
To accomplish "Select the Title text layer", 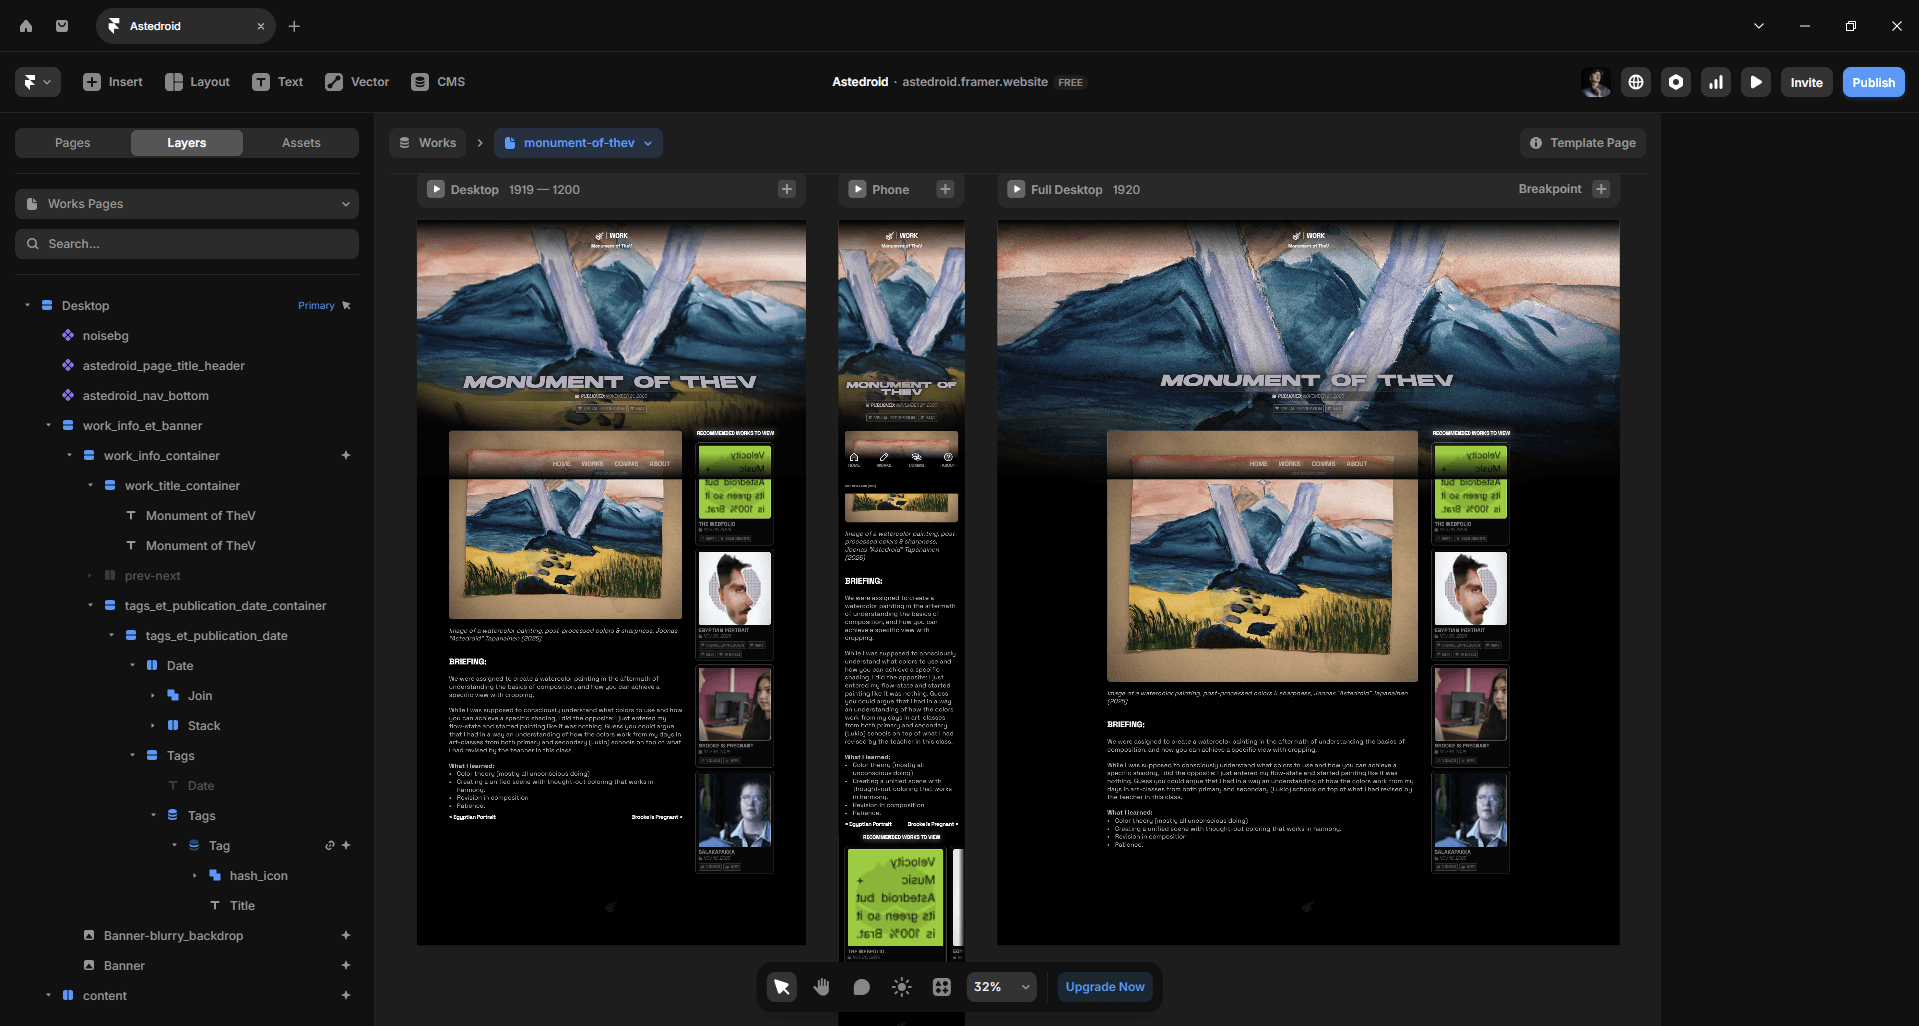I will [242, 906].
